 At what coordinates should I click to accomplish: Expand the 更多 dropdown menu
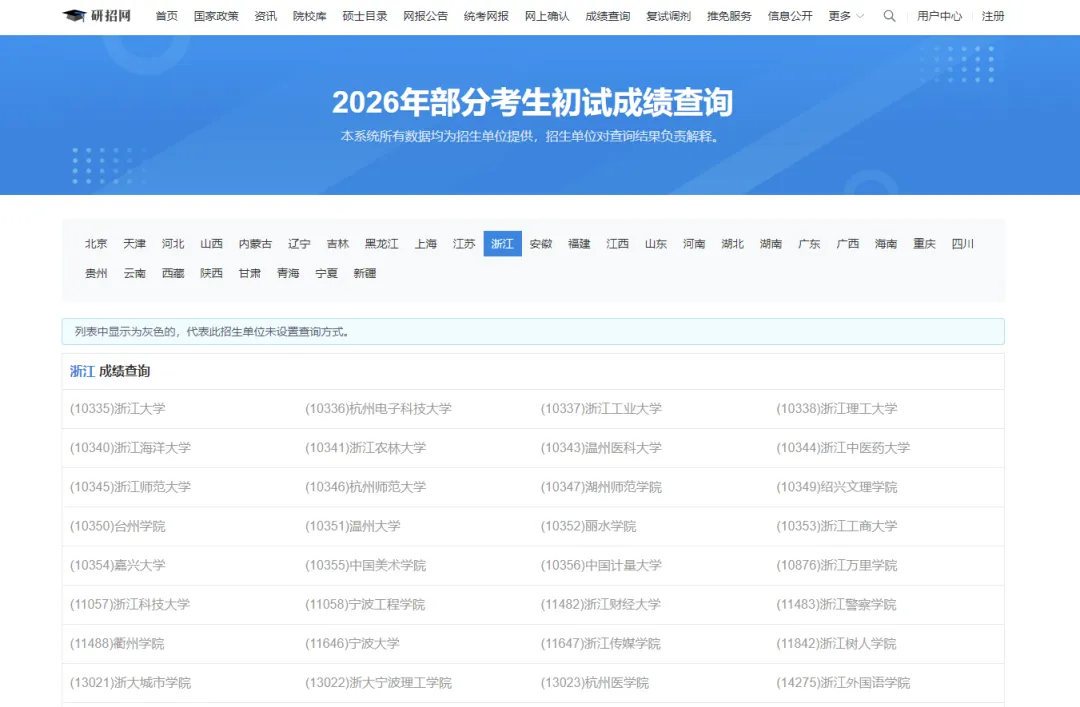tap(846, 16)
